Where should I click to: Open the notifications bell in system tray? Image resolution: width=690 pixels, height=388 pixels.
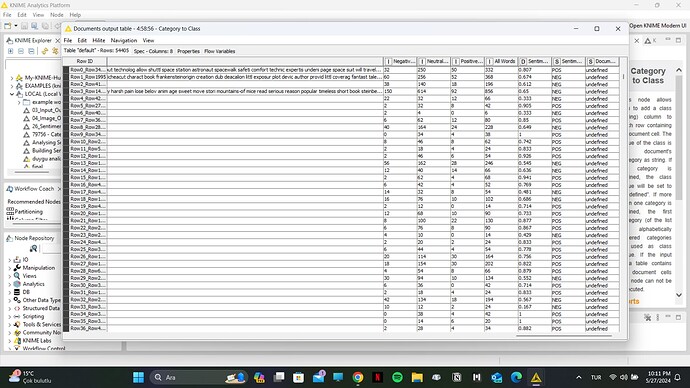[678, 377]
